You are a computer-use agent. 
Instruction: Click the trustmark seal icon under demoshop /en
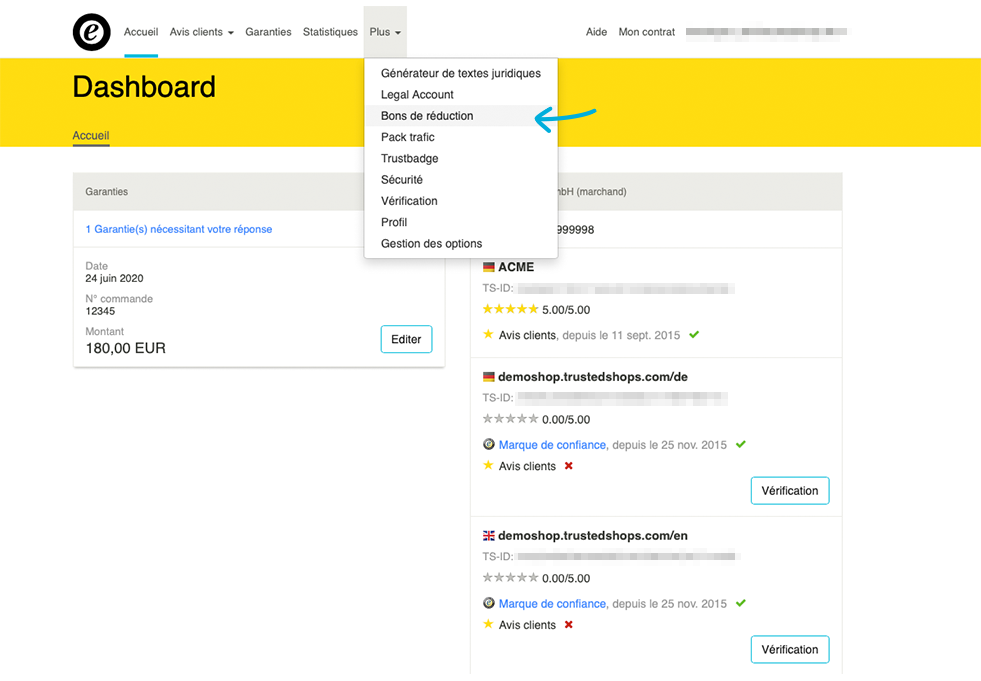point(489,603)
